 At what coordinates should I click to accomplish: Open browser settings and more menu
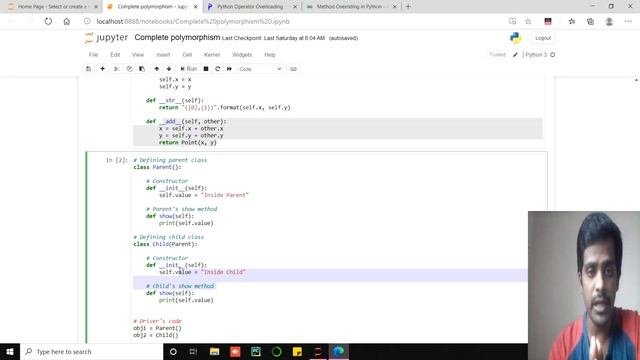pos(628,21)
